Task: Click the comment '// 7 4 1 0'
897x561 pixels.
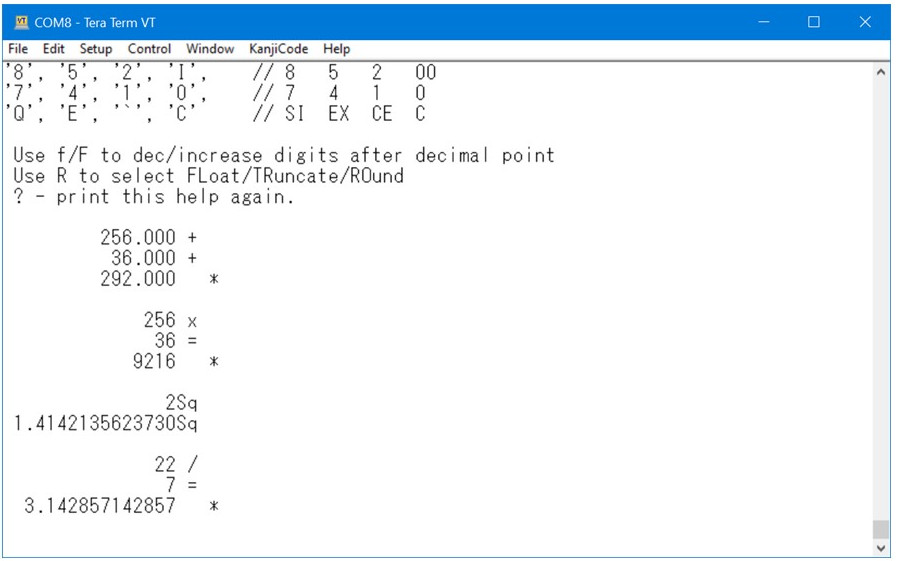Action: [339, 93]
